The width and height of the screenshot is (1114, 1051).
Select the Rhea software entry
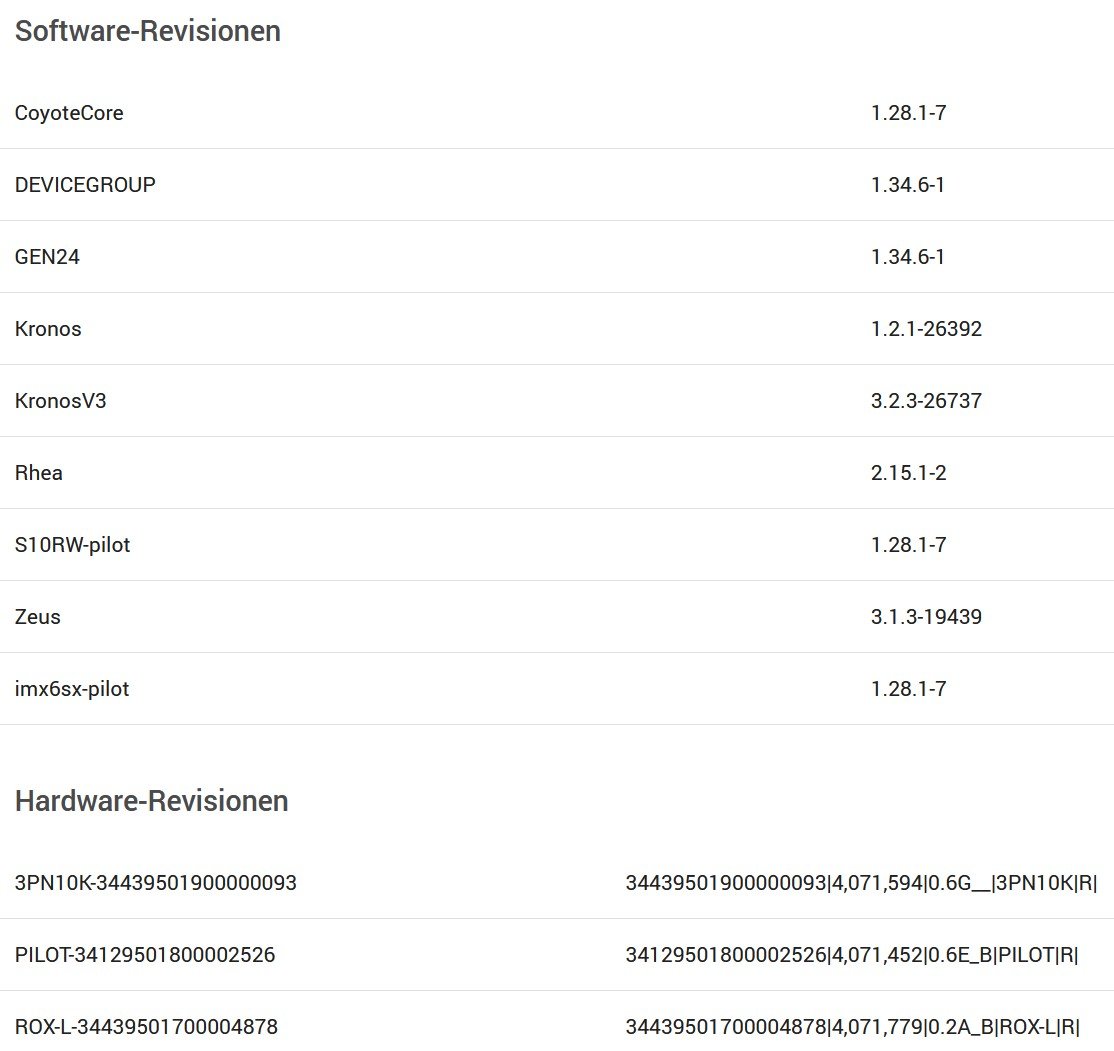point(39,473)
